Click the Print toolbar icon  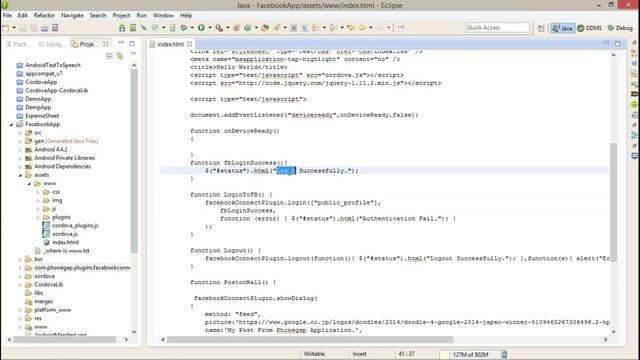click(44, 28)
